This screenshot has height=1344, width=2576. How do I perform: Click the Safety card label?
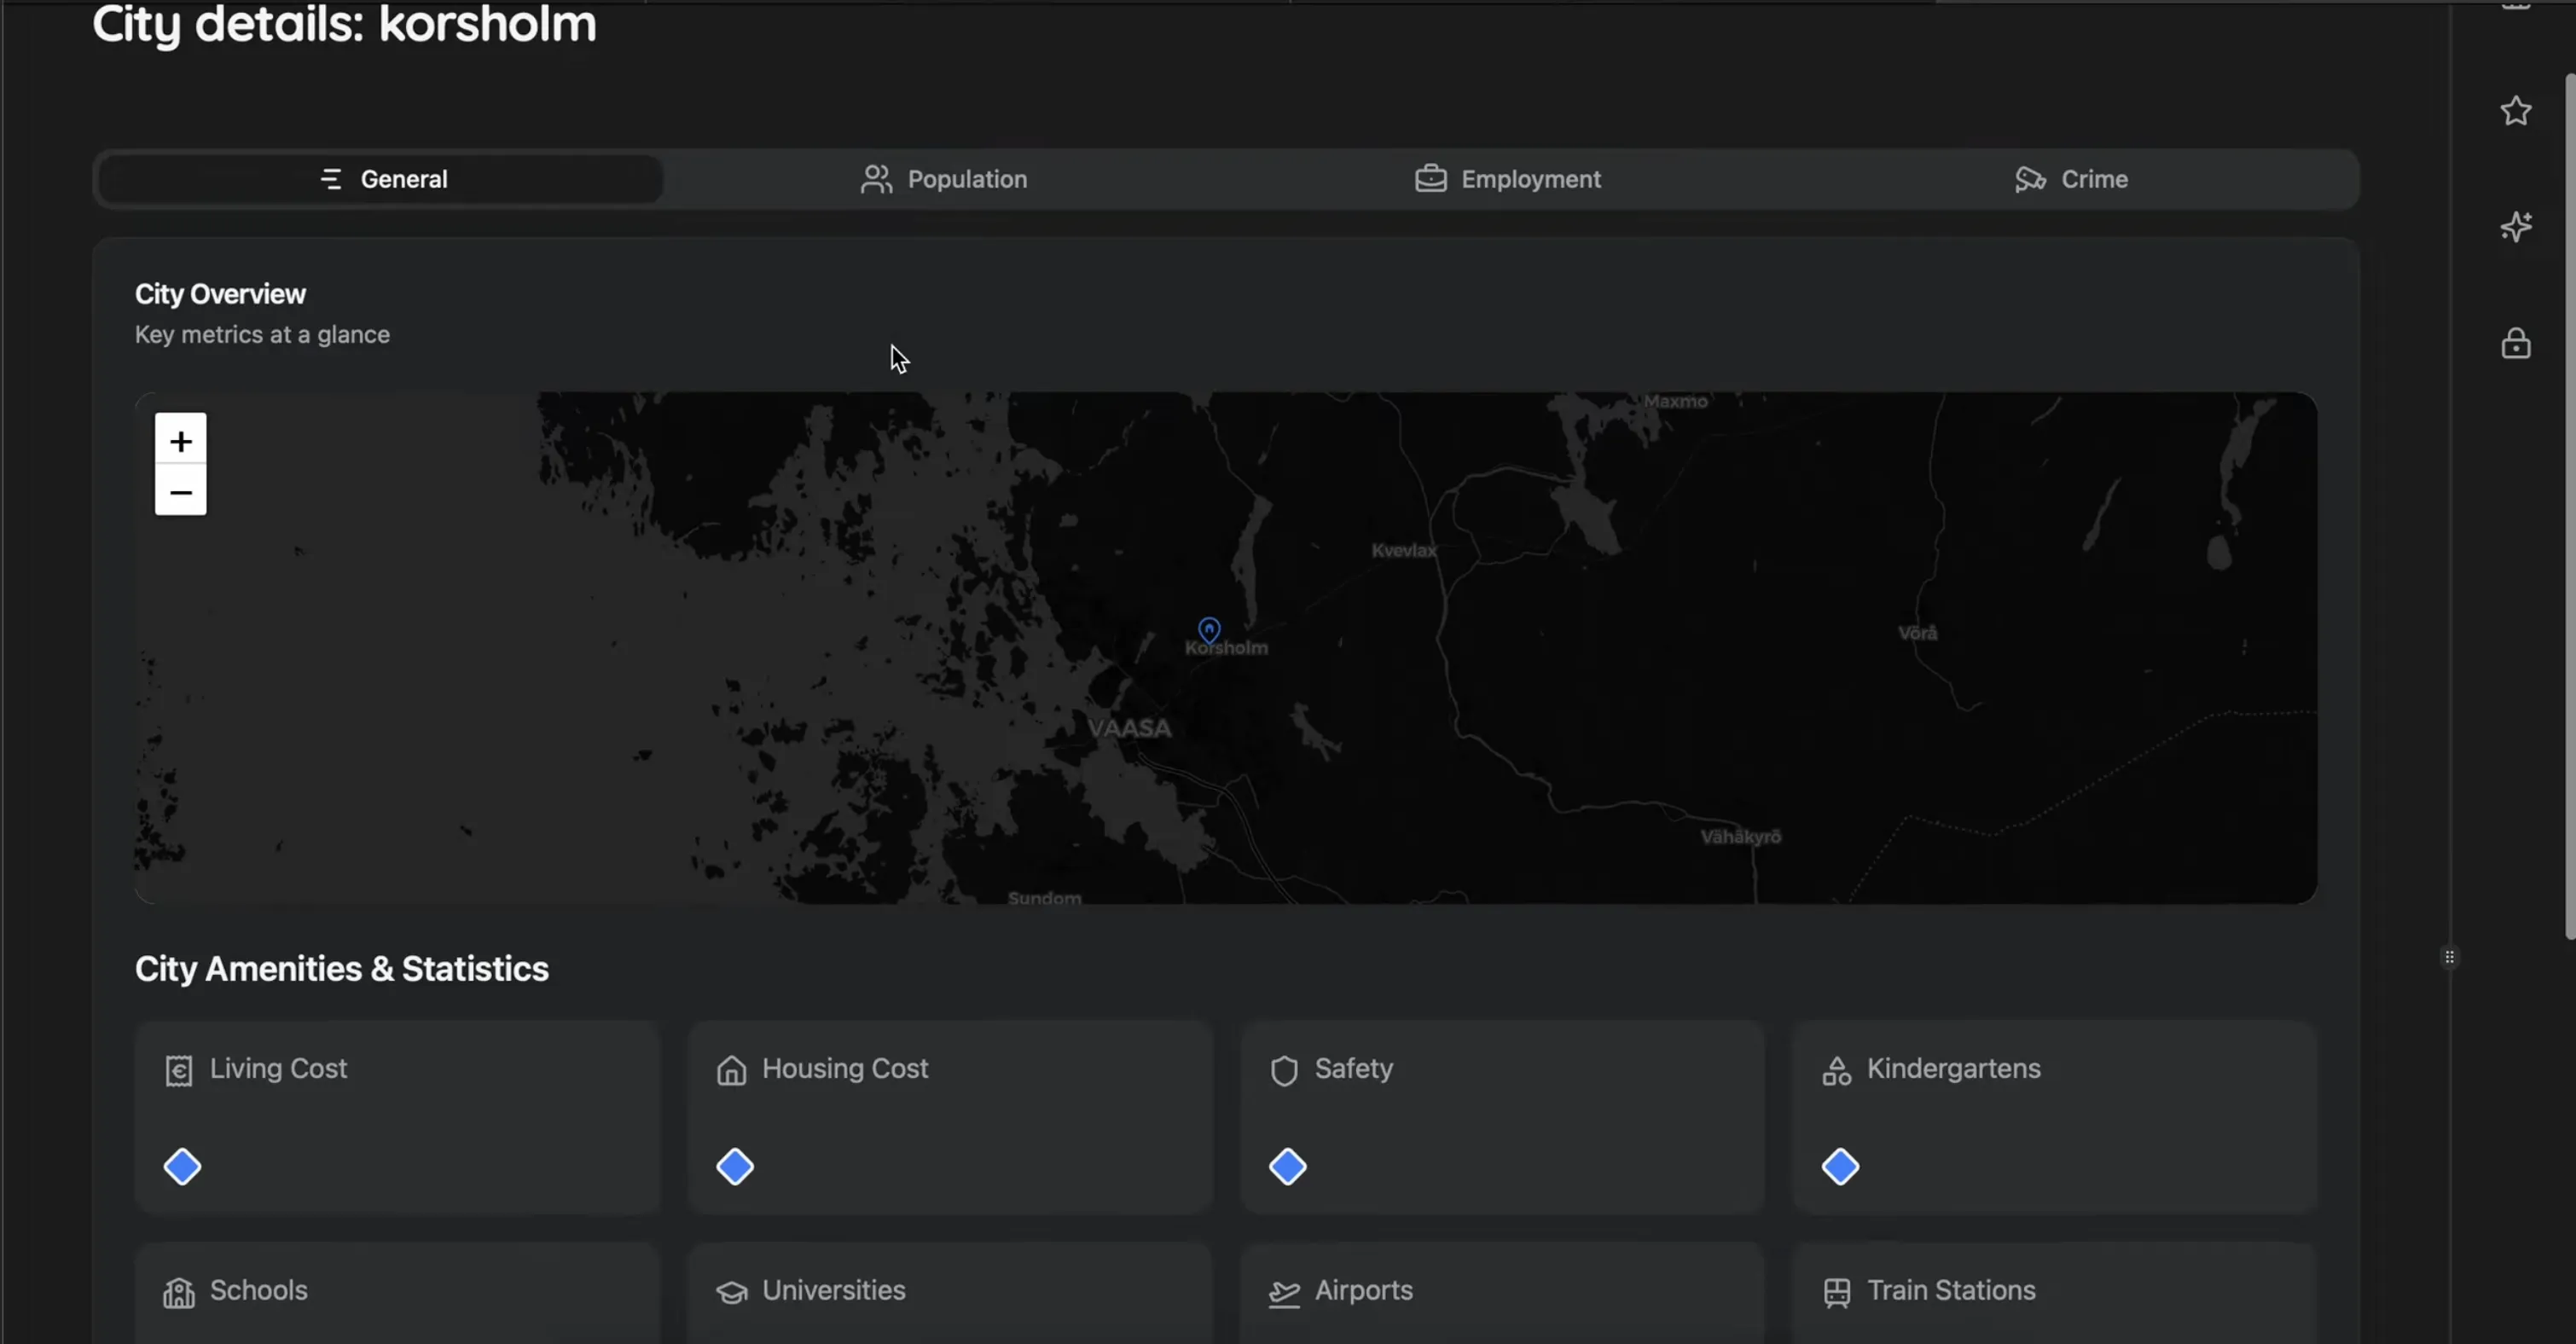point(1353,1069)
